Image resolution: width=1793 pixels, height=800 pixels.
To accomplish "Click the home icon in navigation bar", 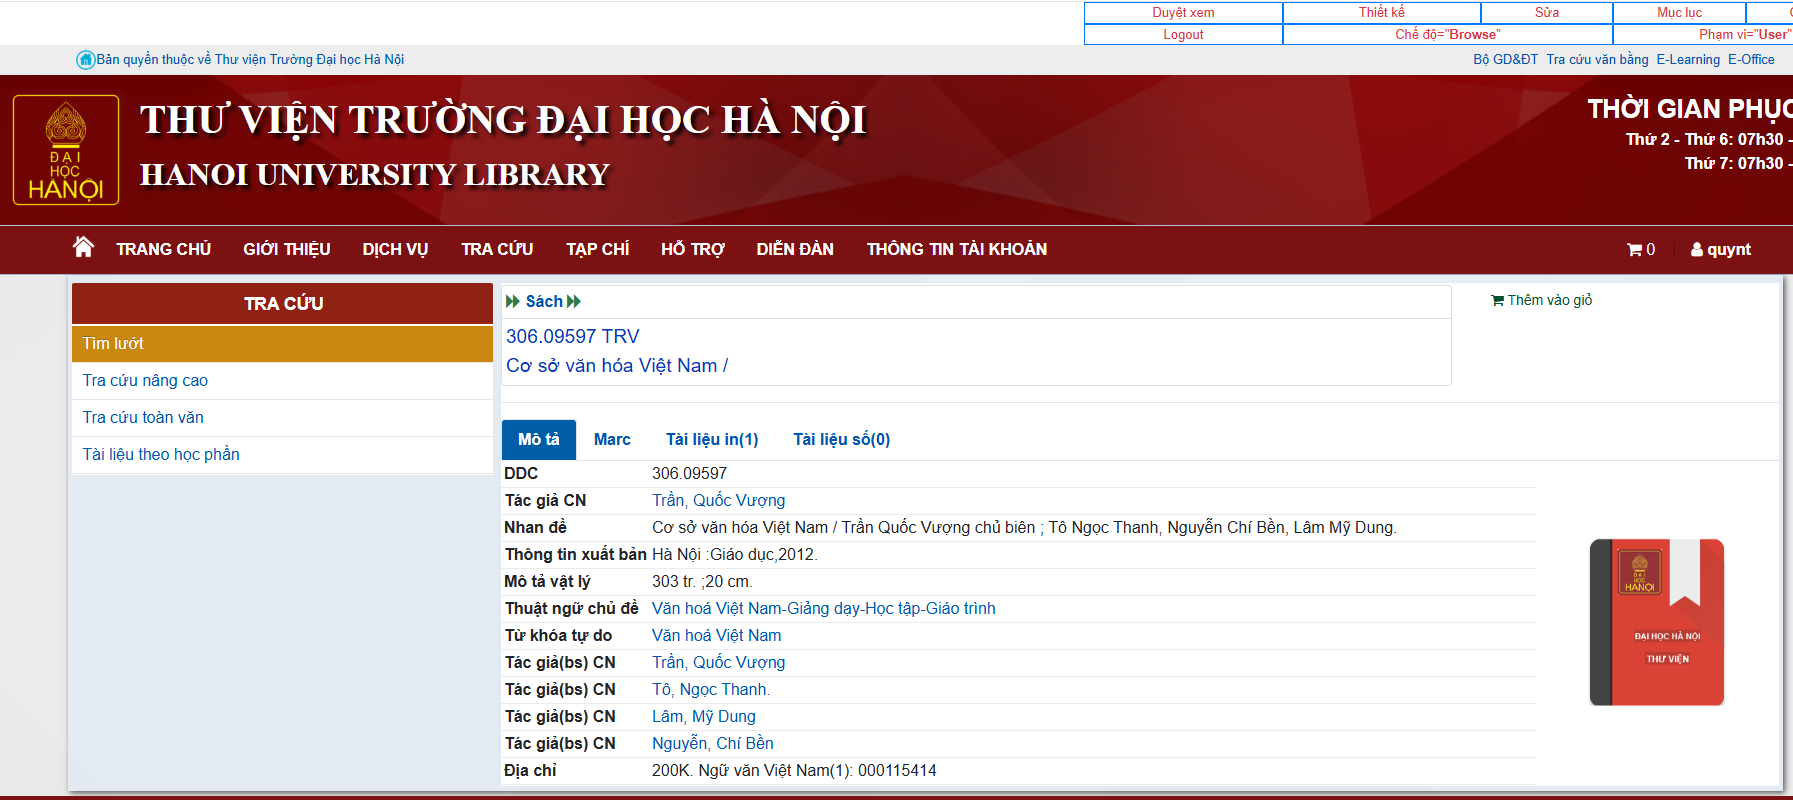I will [83, 247].
